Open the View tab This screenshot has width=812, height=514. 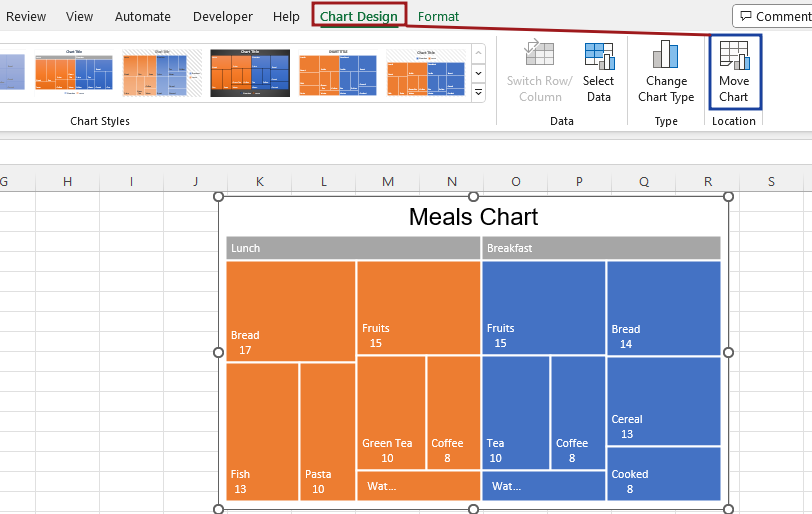(x=79, y=17)
